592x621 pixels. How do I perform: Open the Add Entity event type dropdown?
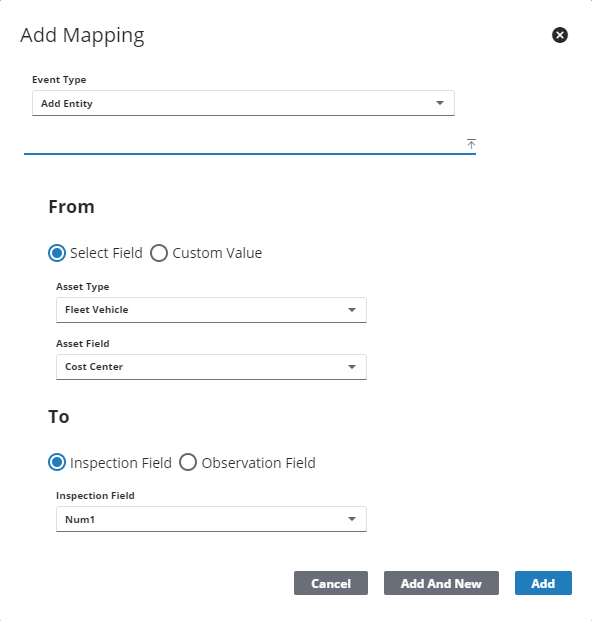click(x=243, y=103)
